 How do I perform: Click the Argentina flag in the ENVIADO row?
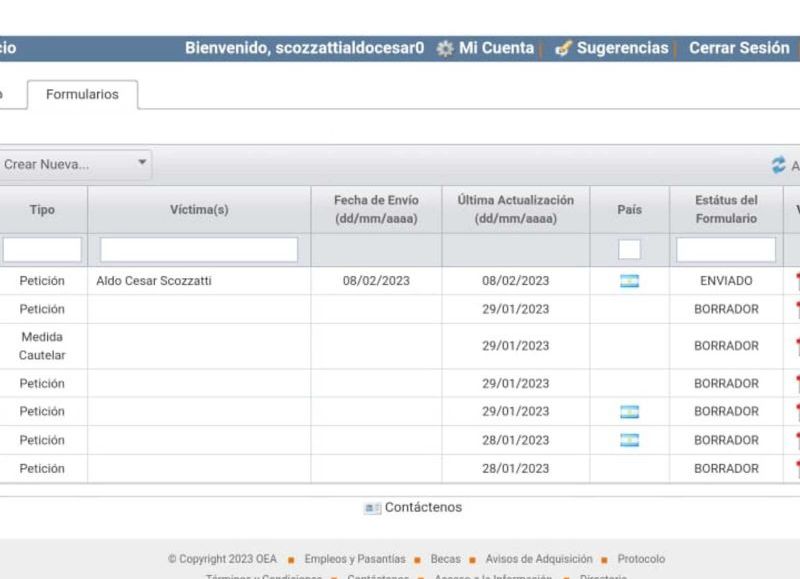pos(629,282)
